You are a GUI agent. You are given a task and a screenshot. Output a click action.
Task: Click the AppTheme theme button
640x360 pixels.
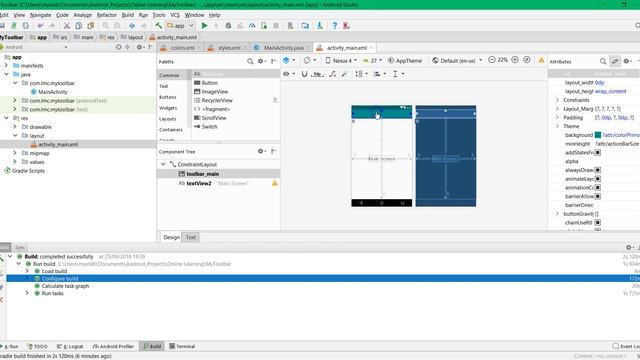(x=404, y=60)
